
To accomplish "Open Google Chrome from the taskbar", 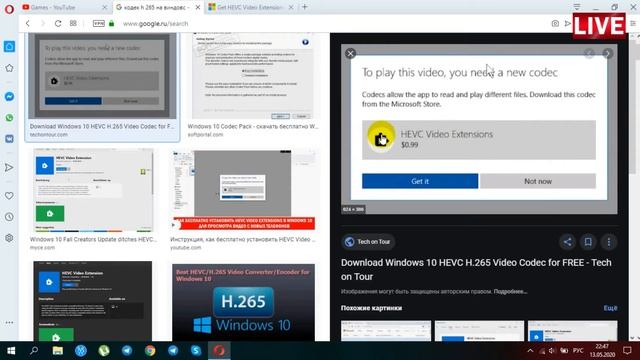I will [x=150, y=351].
